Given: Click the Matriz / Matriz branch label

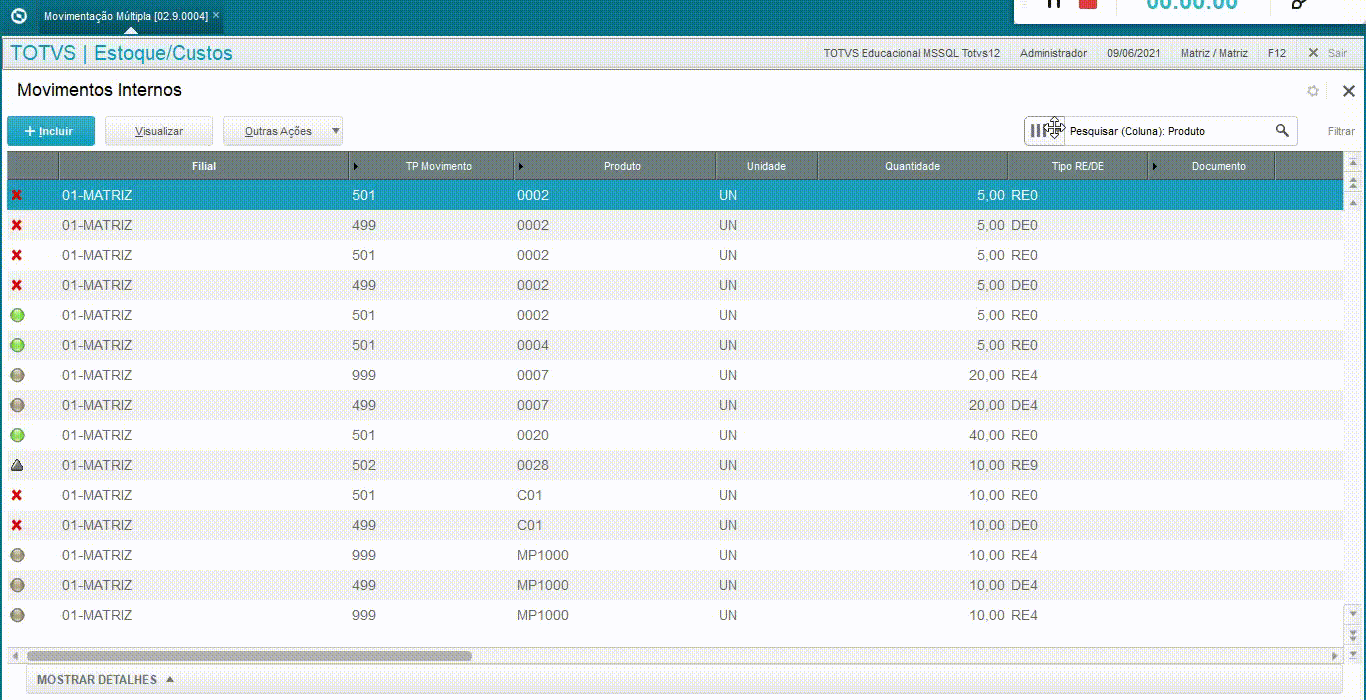Looking at the screenshot, I should pyautogui.click(x=1214, y=53).
